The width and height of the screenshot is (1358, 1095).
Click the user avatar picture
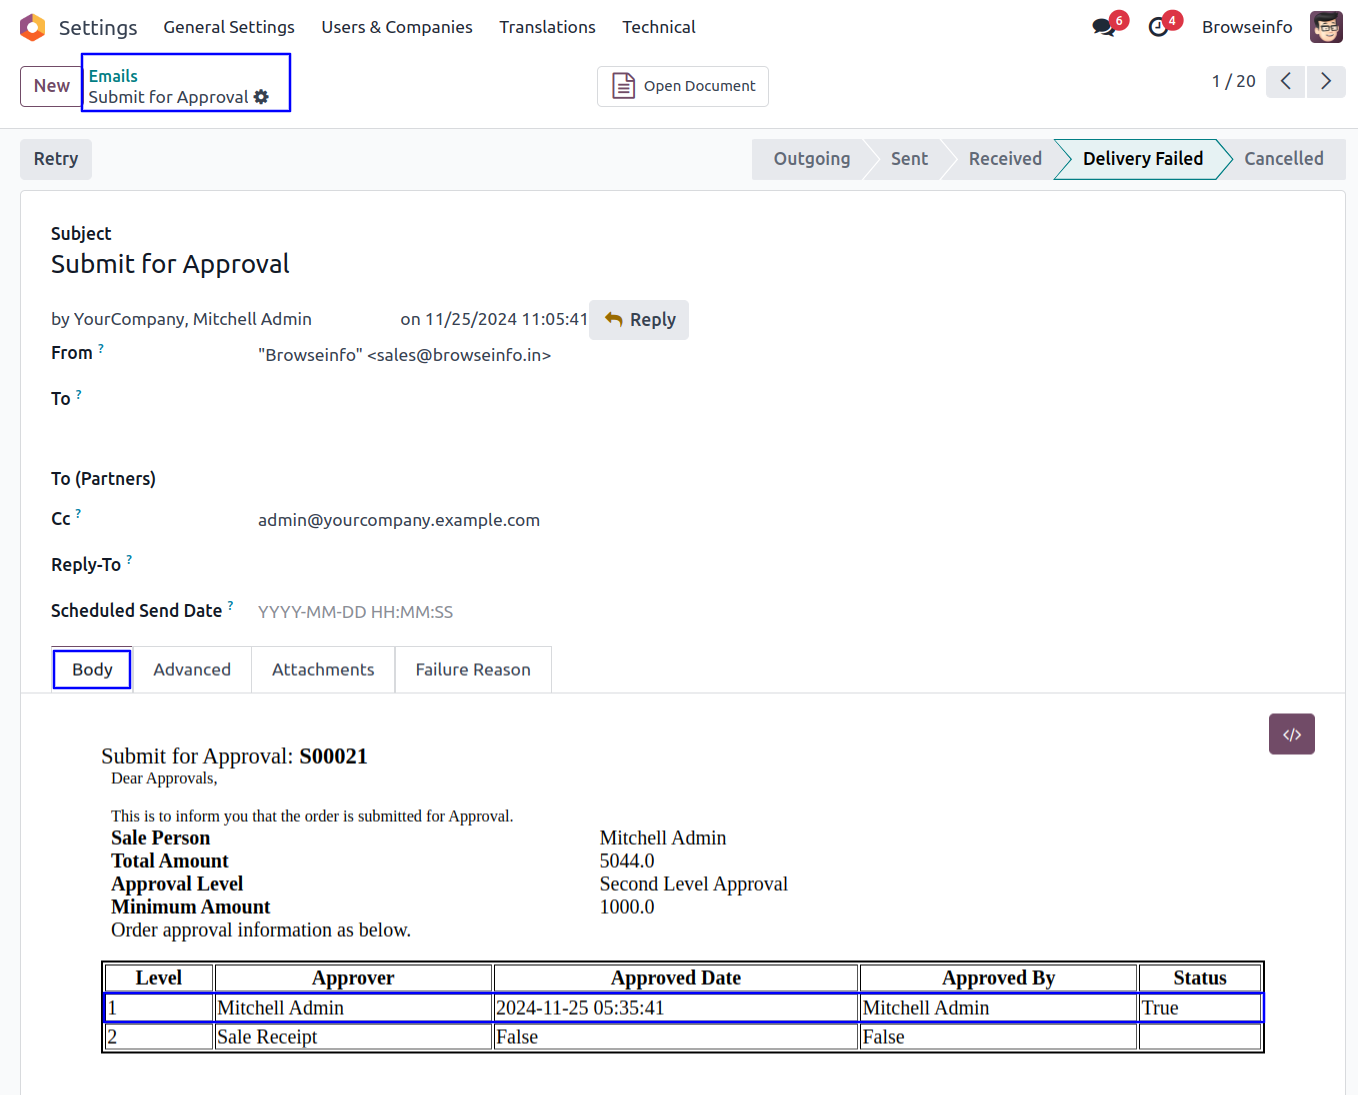(x=1326, y=27)
